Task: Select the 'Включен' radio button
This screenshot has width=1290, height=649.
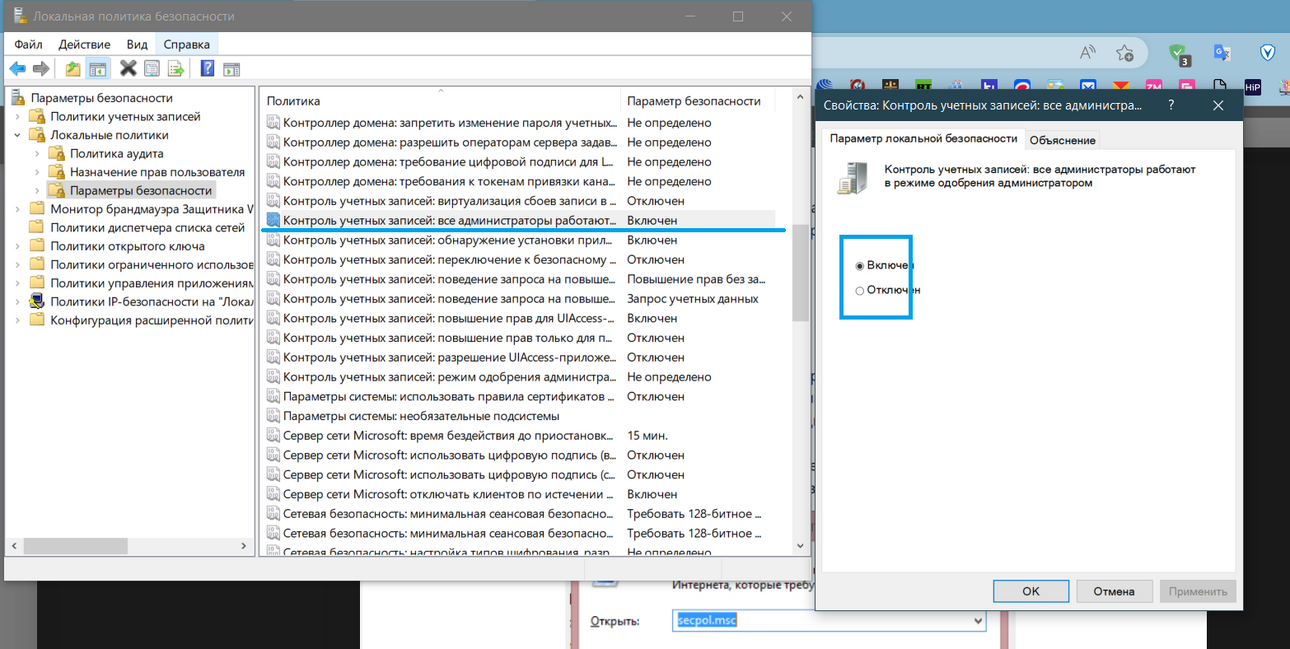Action: (x=860, y=266)
